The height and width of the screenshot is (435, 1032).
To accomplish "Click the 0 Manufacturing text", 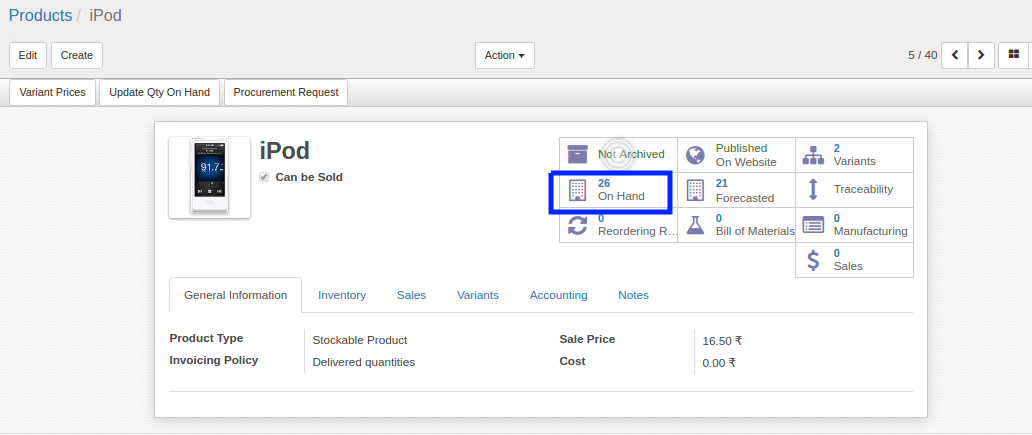I will 871,224.
